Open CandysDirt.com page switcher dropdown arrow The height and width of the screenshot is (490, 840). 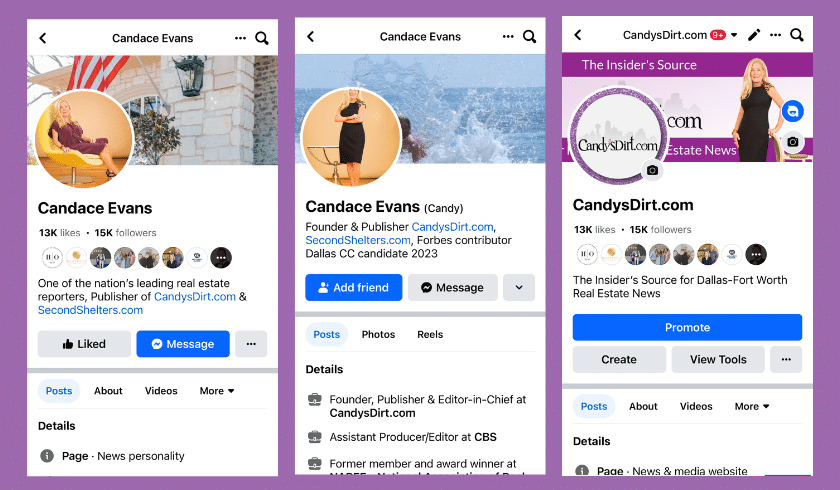734,35
